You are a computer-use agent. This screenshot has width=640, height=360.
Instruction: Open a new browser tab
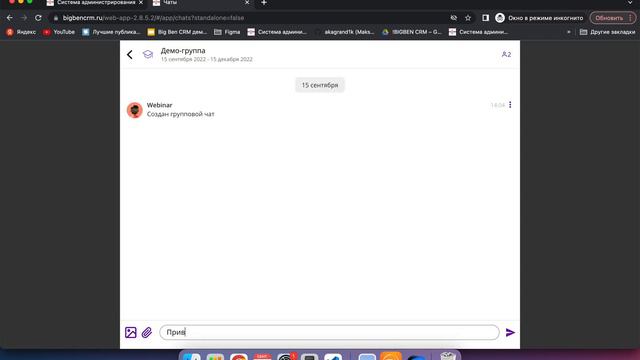click(264, 3)
